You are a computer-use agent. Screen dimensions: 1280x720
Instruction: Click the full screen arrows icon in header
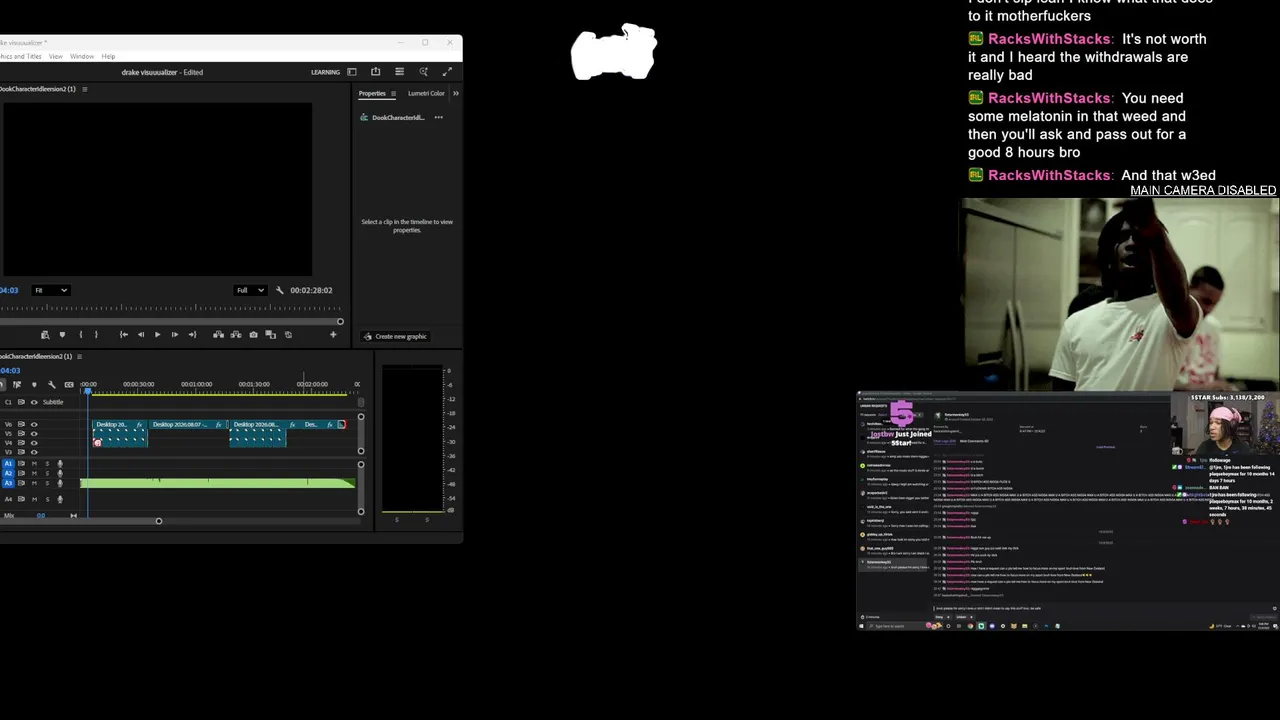point(447,72)
